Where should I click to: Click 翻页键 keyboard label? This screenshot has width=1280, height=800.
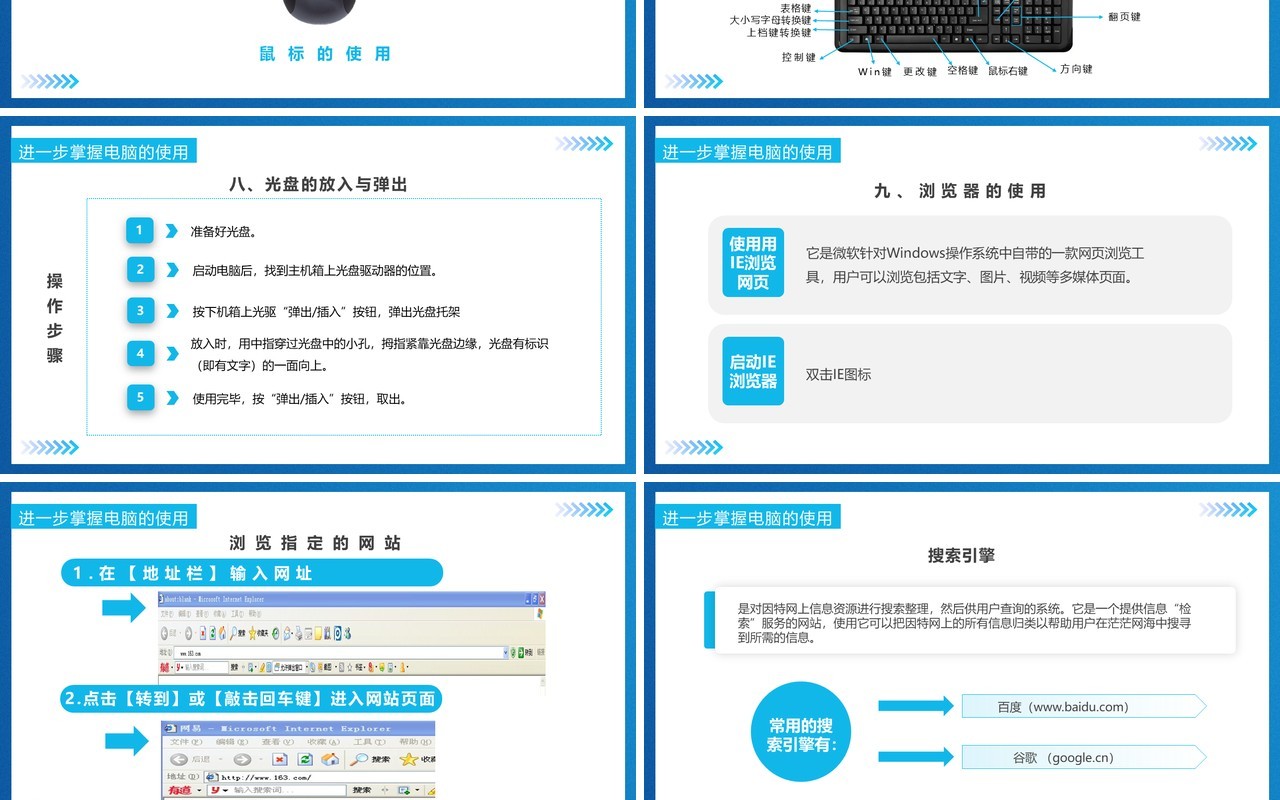pos(1124,17)
